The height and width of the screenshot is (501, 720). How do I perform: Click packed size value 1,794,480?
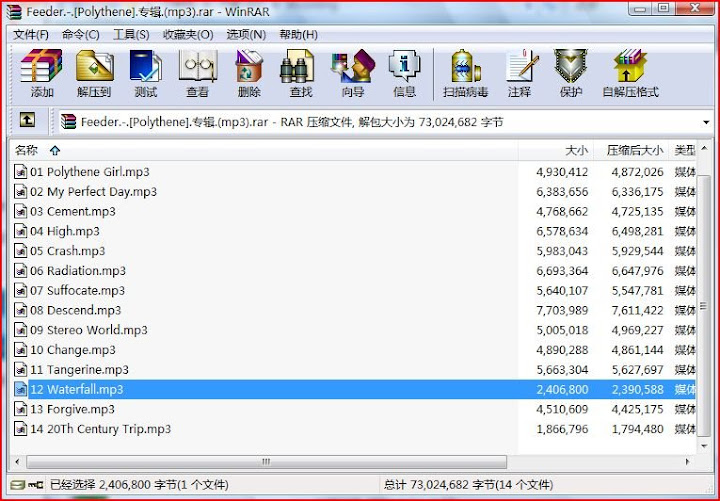coord(637,429)
